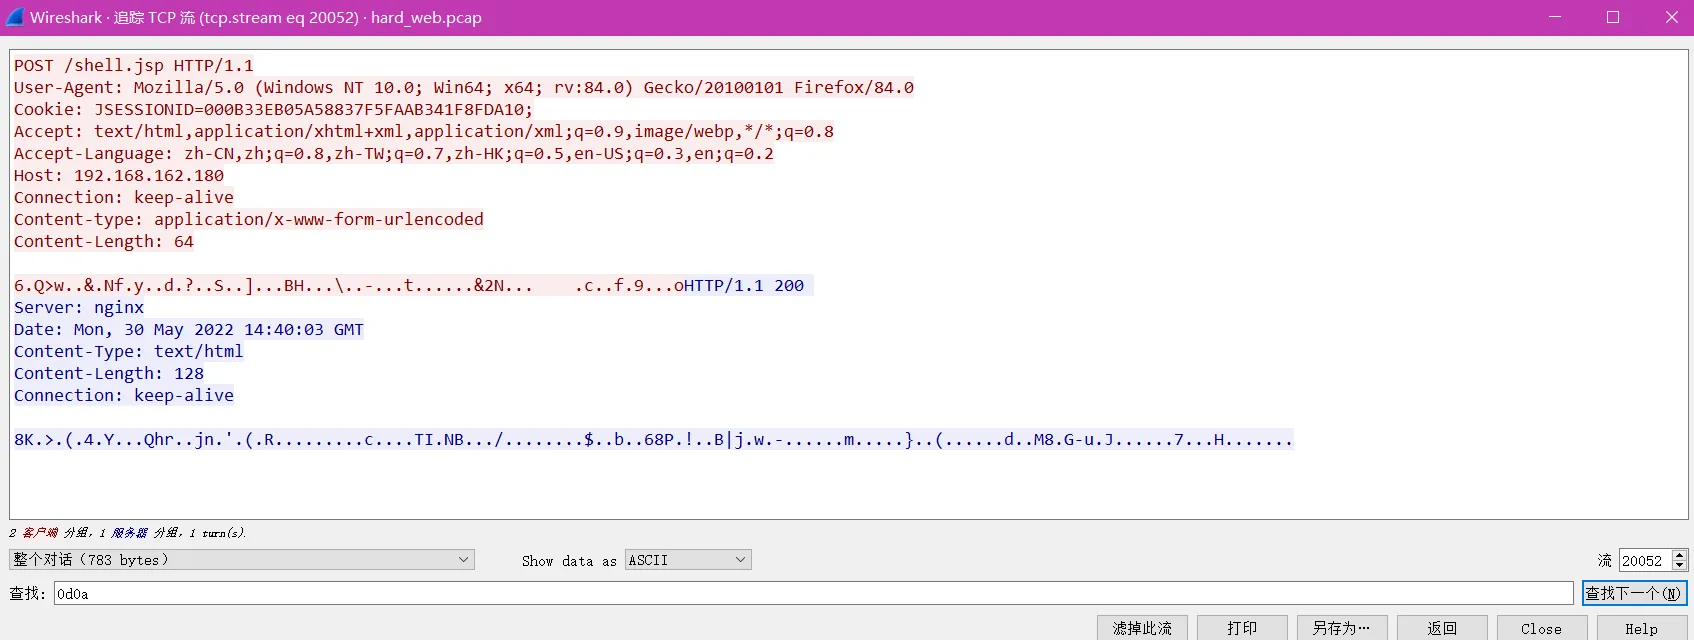Click the Wireshark shark fin icon in title bar

(15, 17)
